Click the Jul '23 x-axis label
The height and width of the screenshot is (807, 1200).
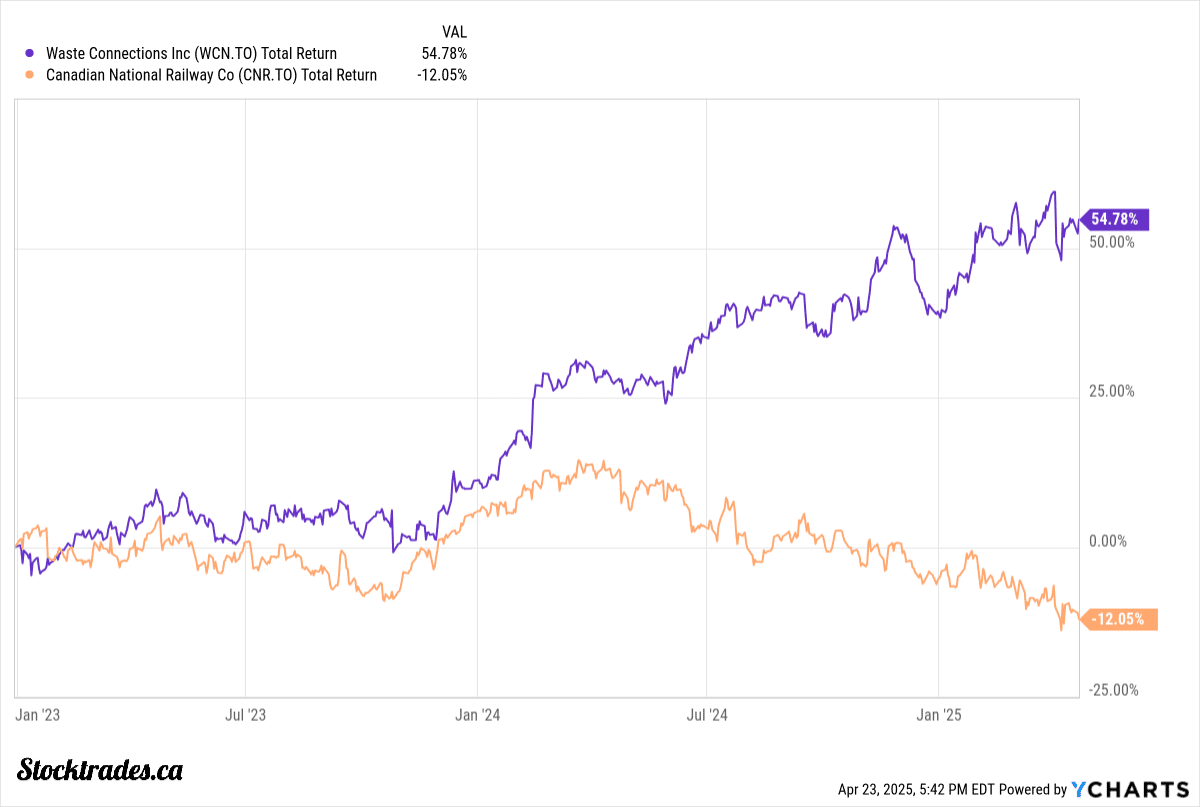pos(245,715)
